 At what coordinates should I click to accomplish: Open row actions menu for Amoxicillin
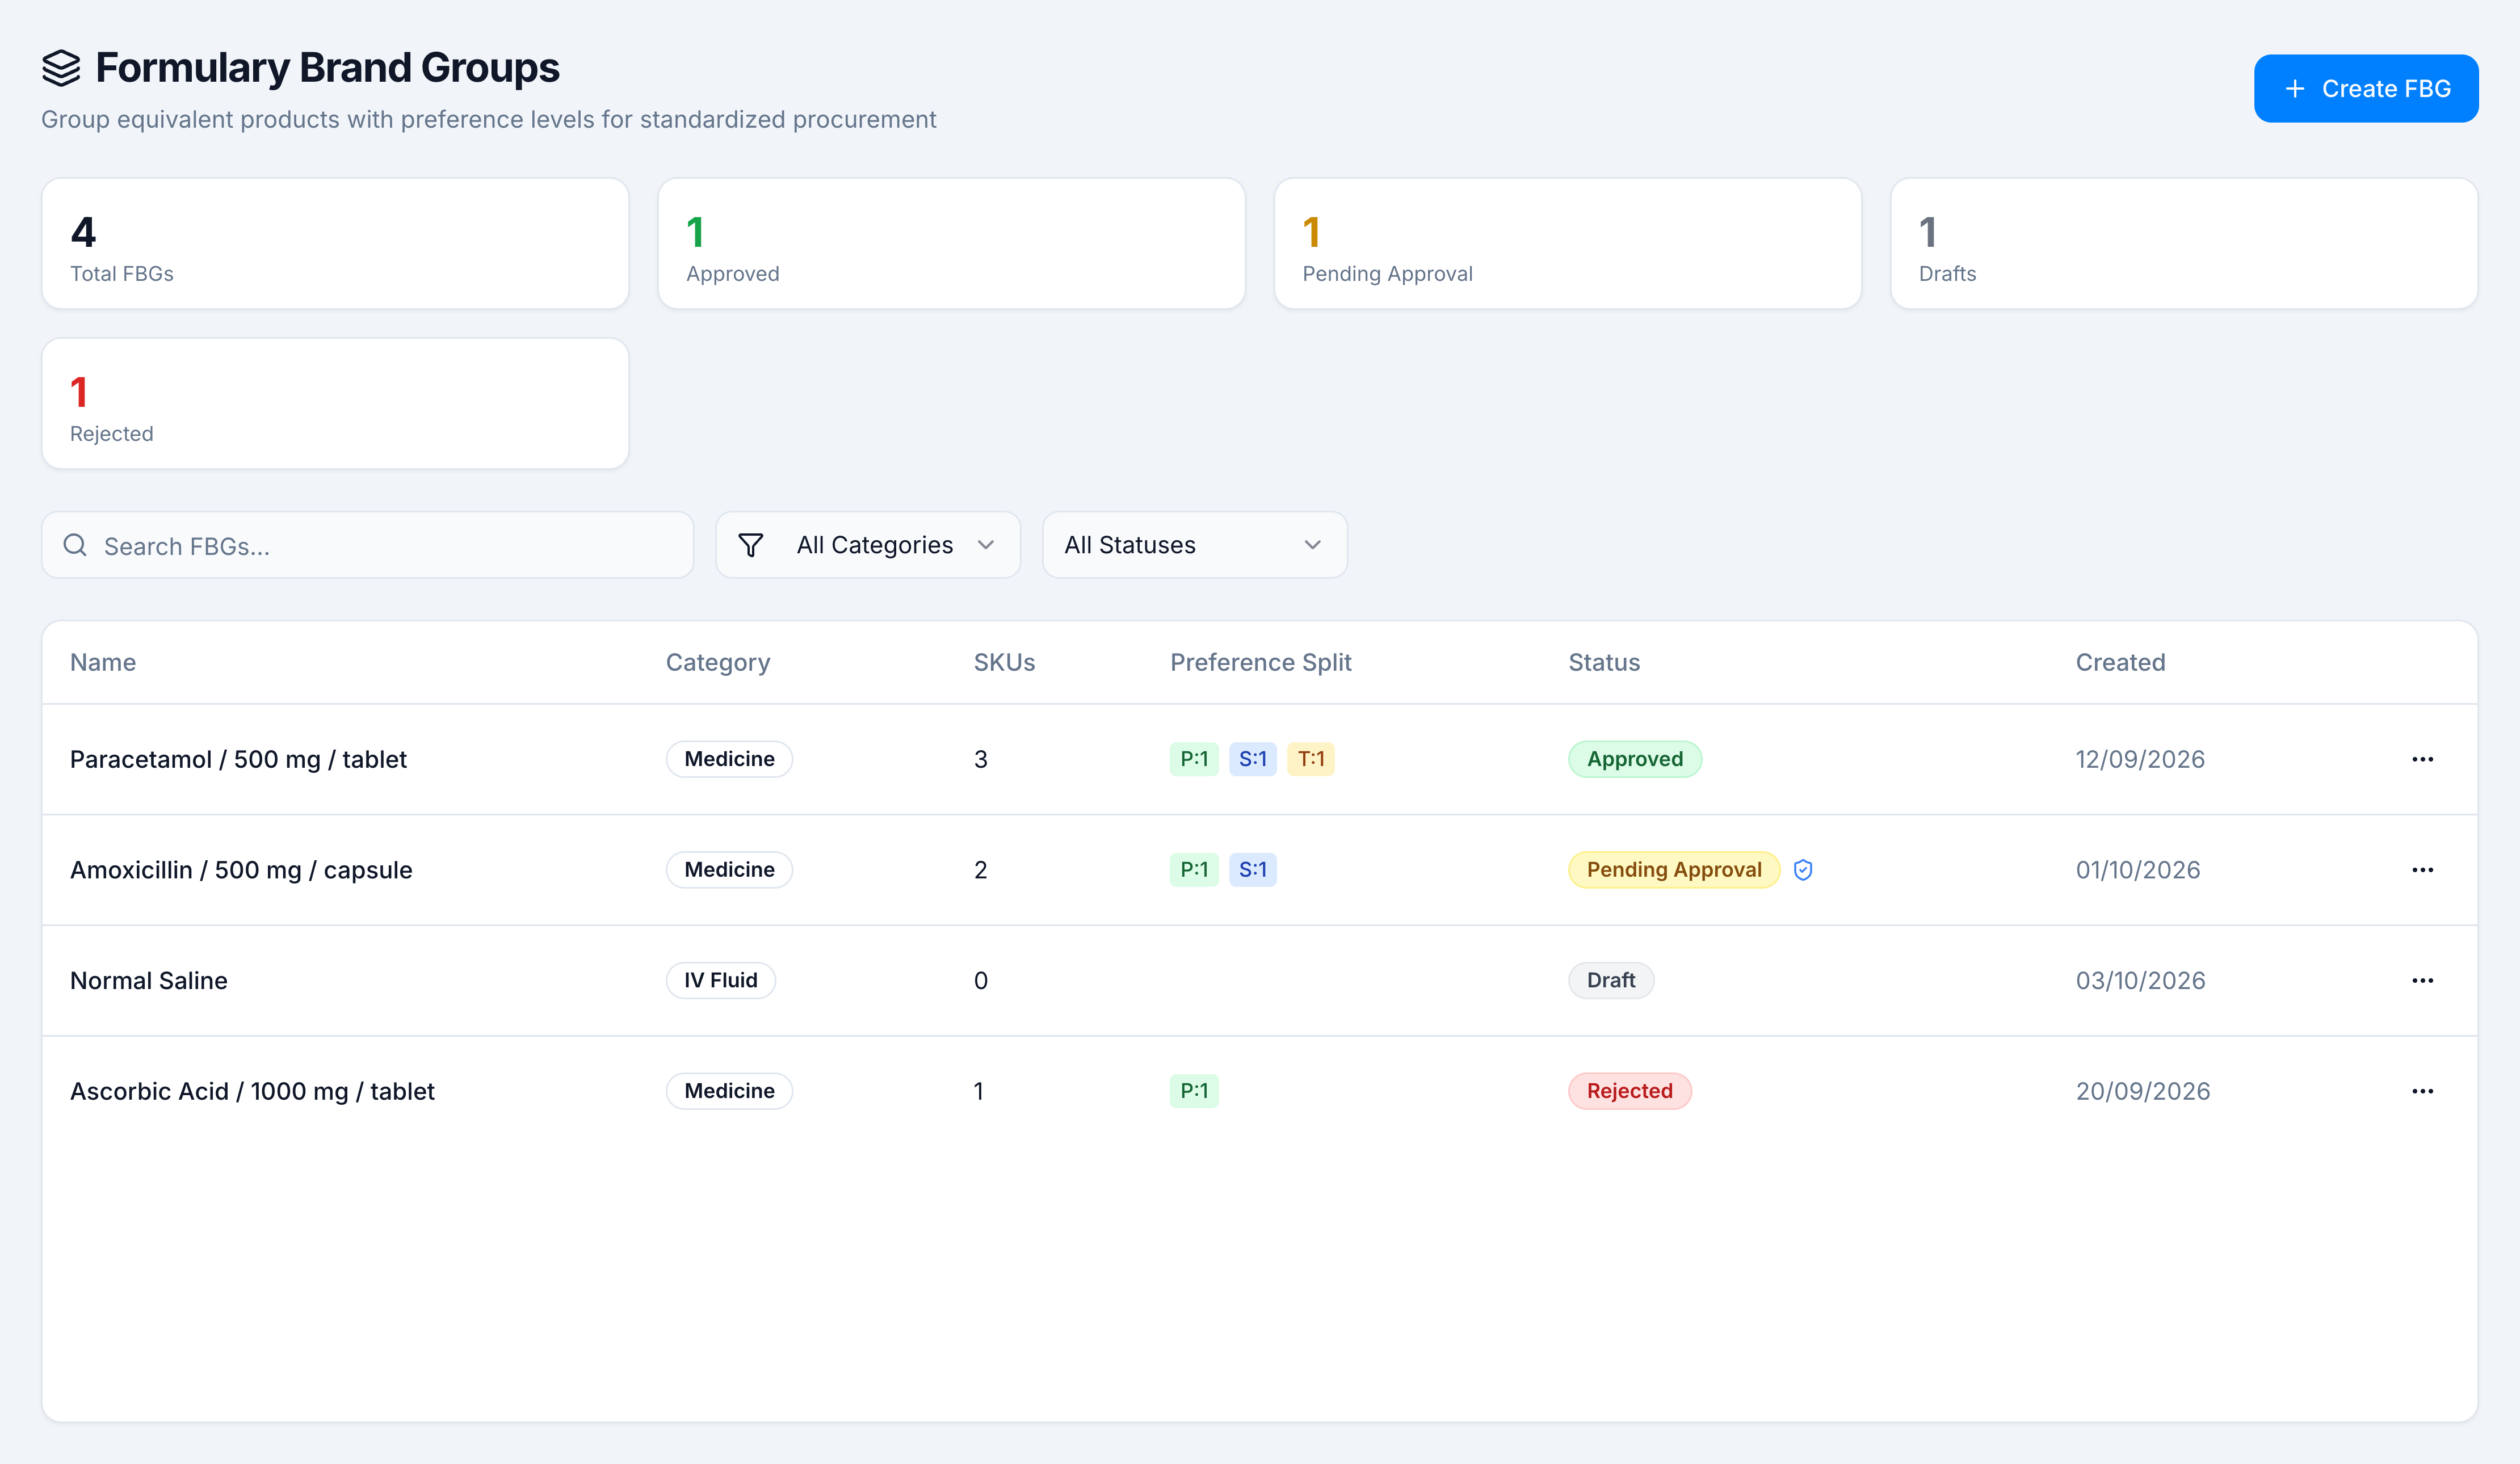pyautogui.click(x=2422, y=870)
